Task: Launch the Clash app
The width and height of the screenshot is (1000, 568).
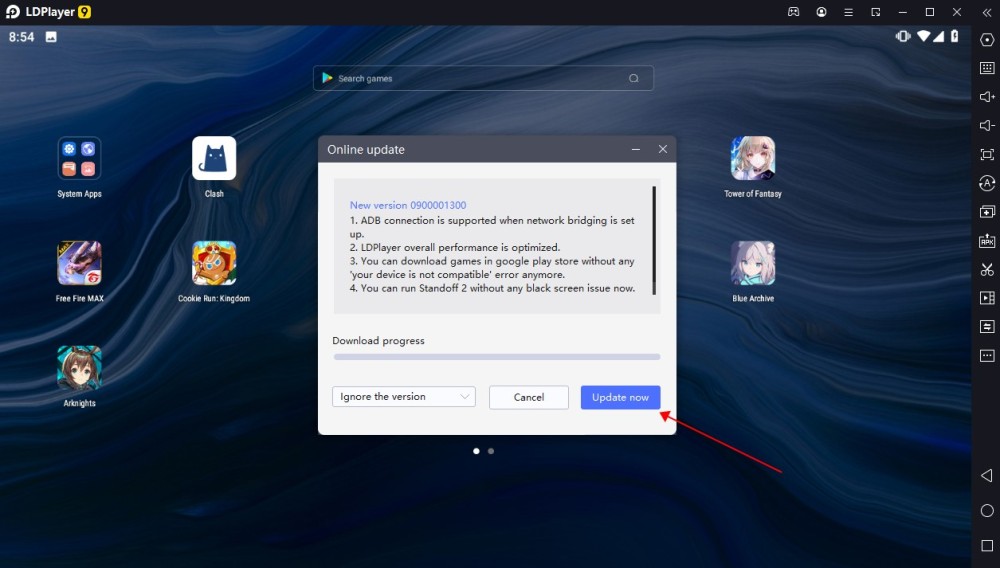Action: click(x=214, y=158)
